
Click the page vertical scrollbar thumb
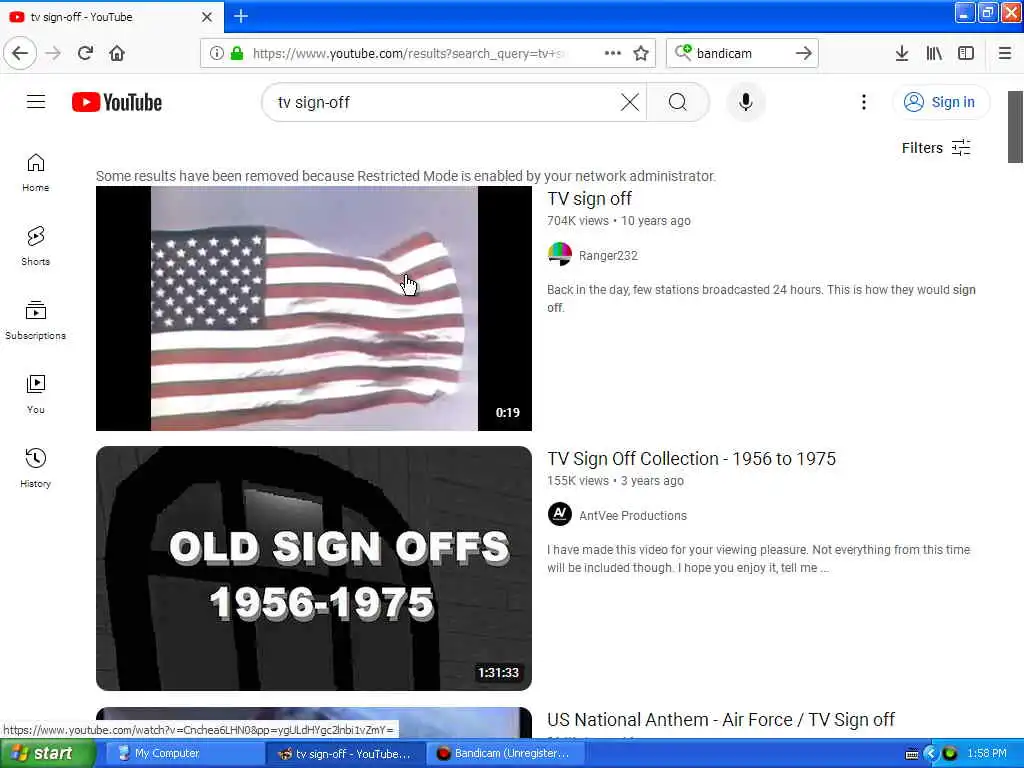tap(1015, 127)
